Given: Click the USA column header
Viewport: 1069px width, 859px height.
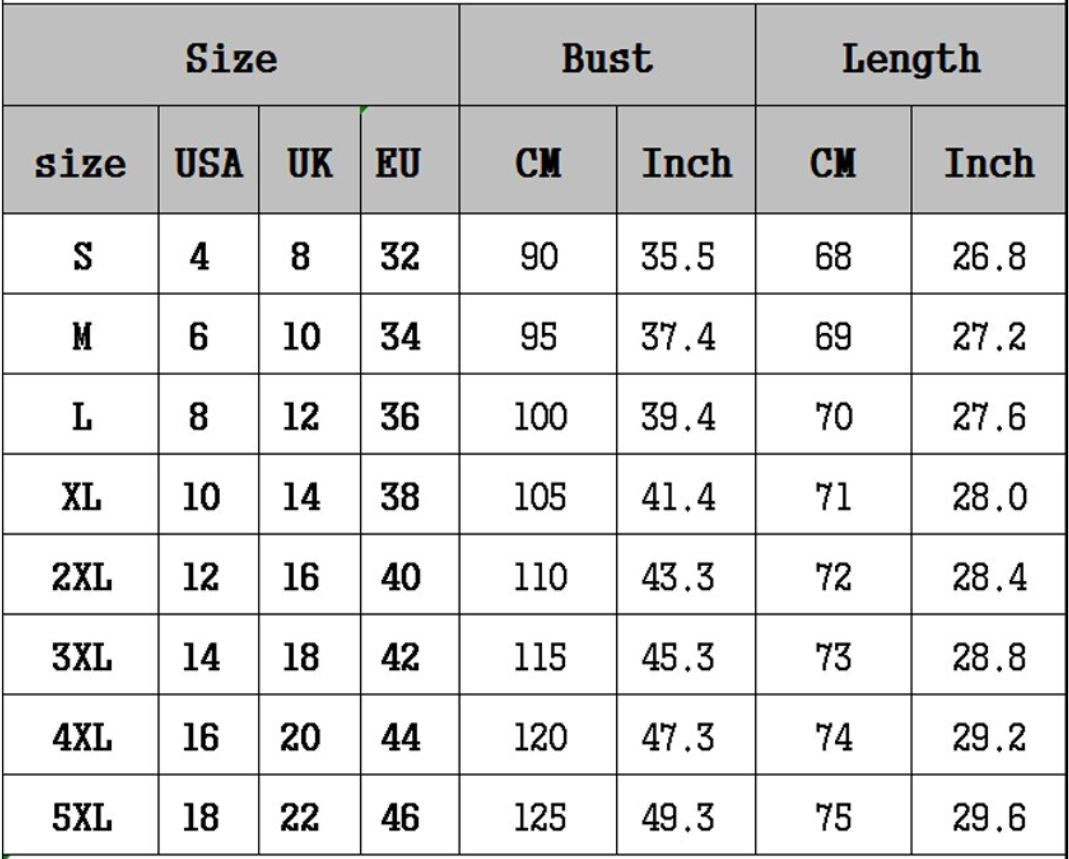Looking at the screenshot, I should 209,162.
